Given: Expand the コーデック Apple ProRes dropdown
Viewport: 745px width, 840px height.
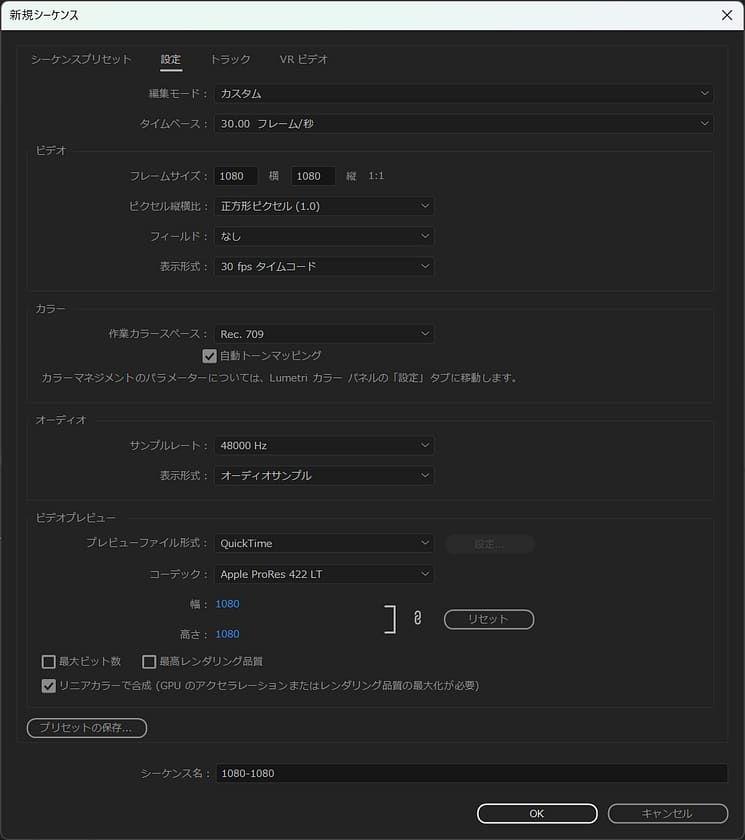Looking at the screenshot, I should click(324, 574).
